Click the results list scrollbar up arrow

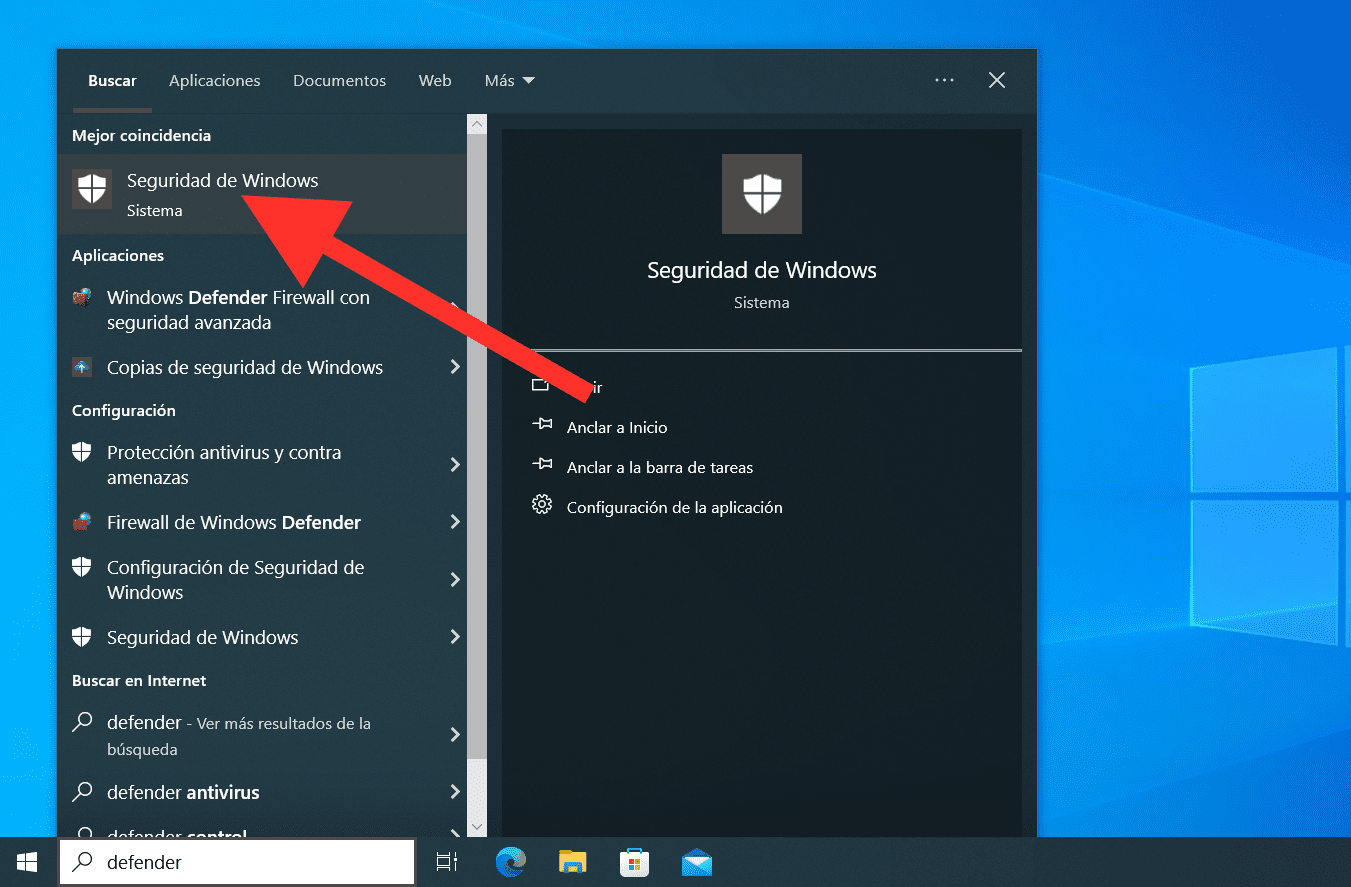click(477, 125)
